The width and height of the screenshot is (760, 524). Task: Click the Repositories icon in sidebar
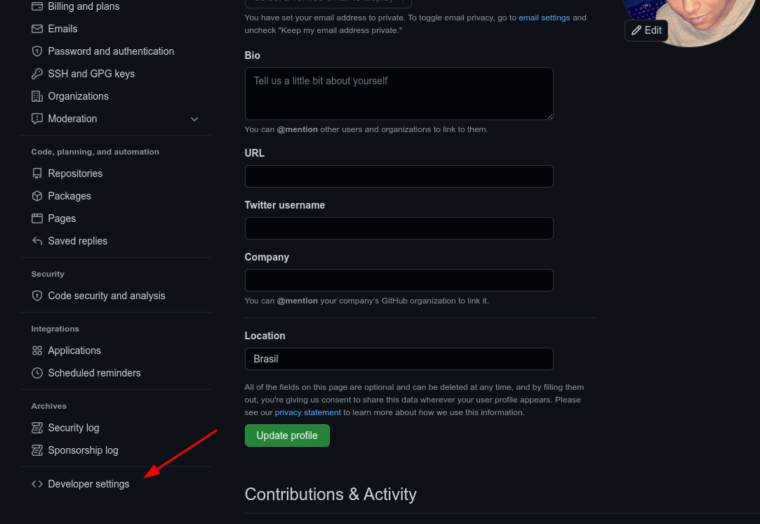[37, 174]
